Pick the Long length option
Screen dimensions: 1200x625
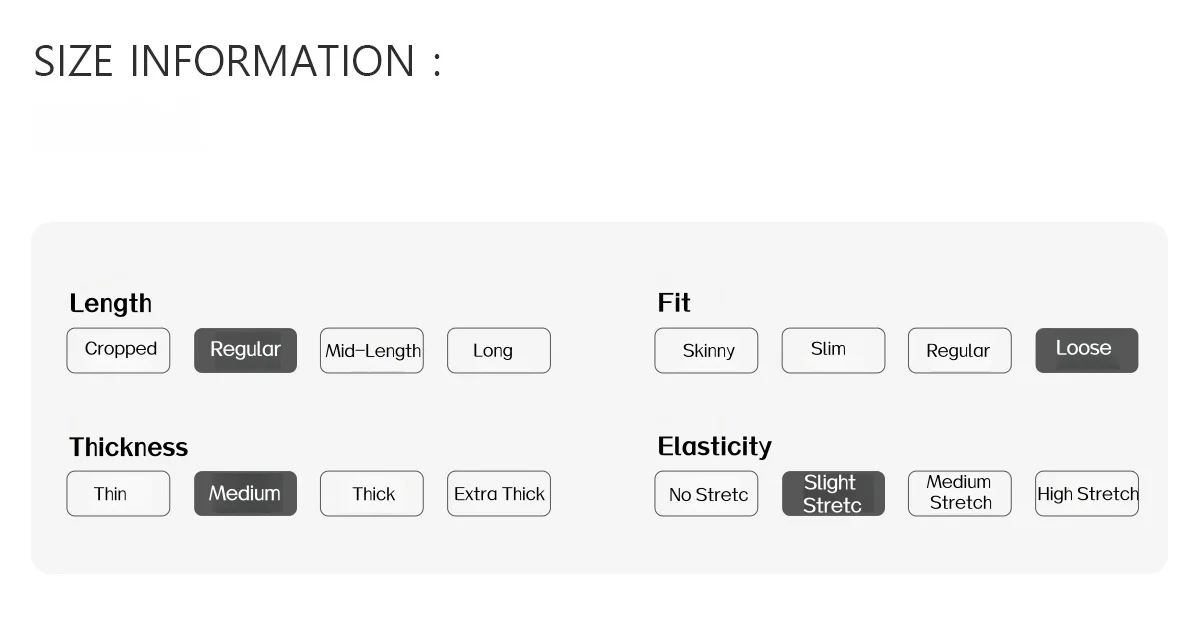pos(499,350)
